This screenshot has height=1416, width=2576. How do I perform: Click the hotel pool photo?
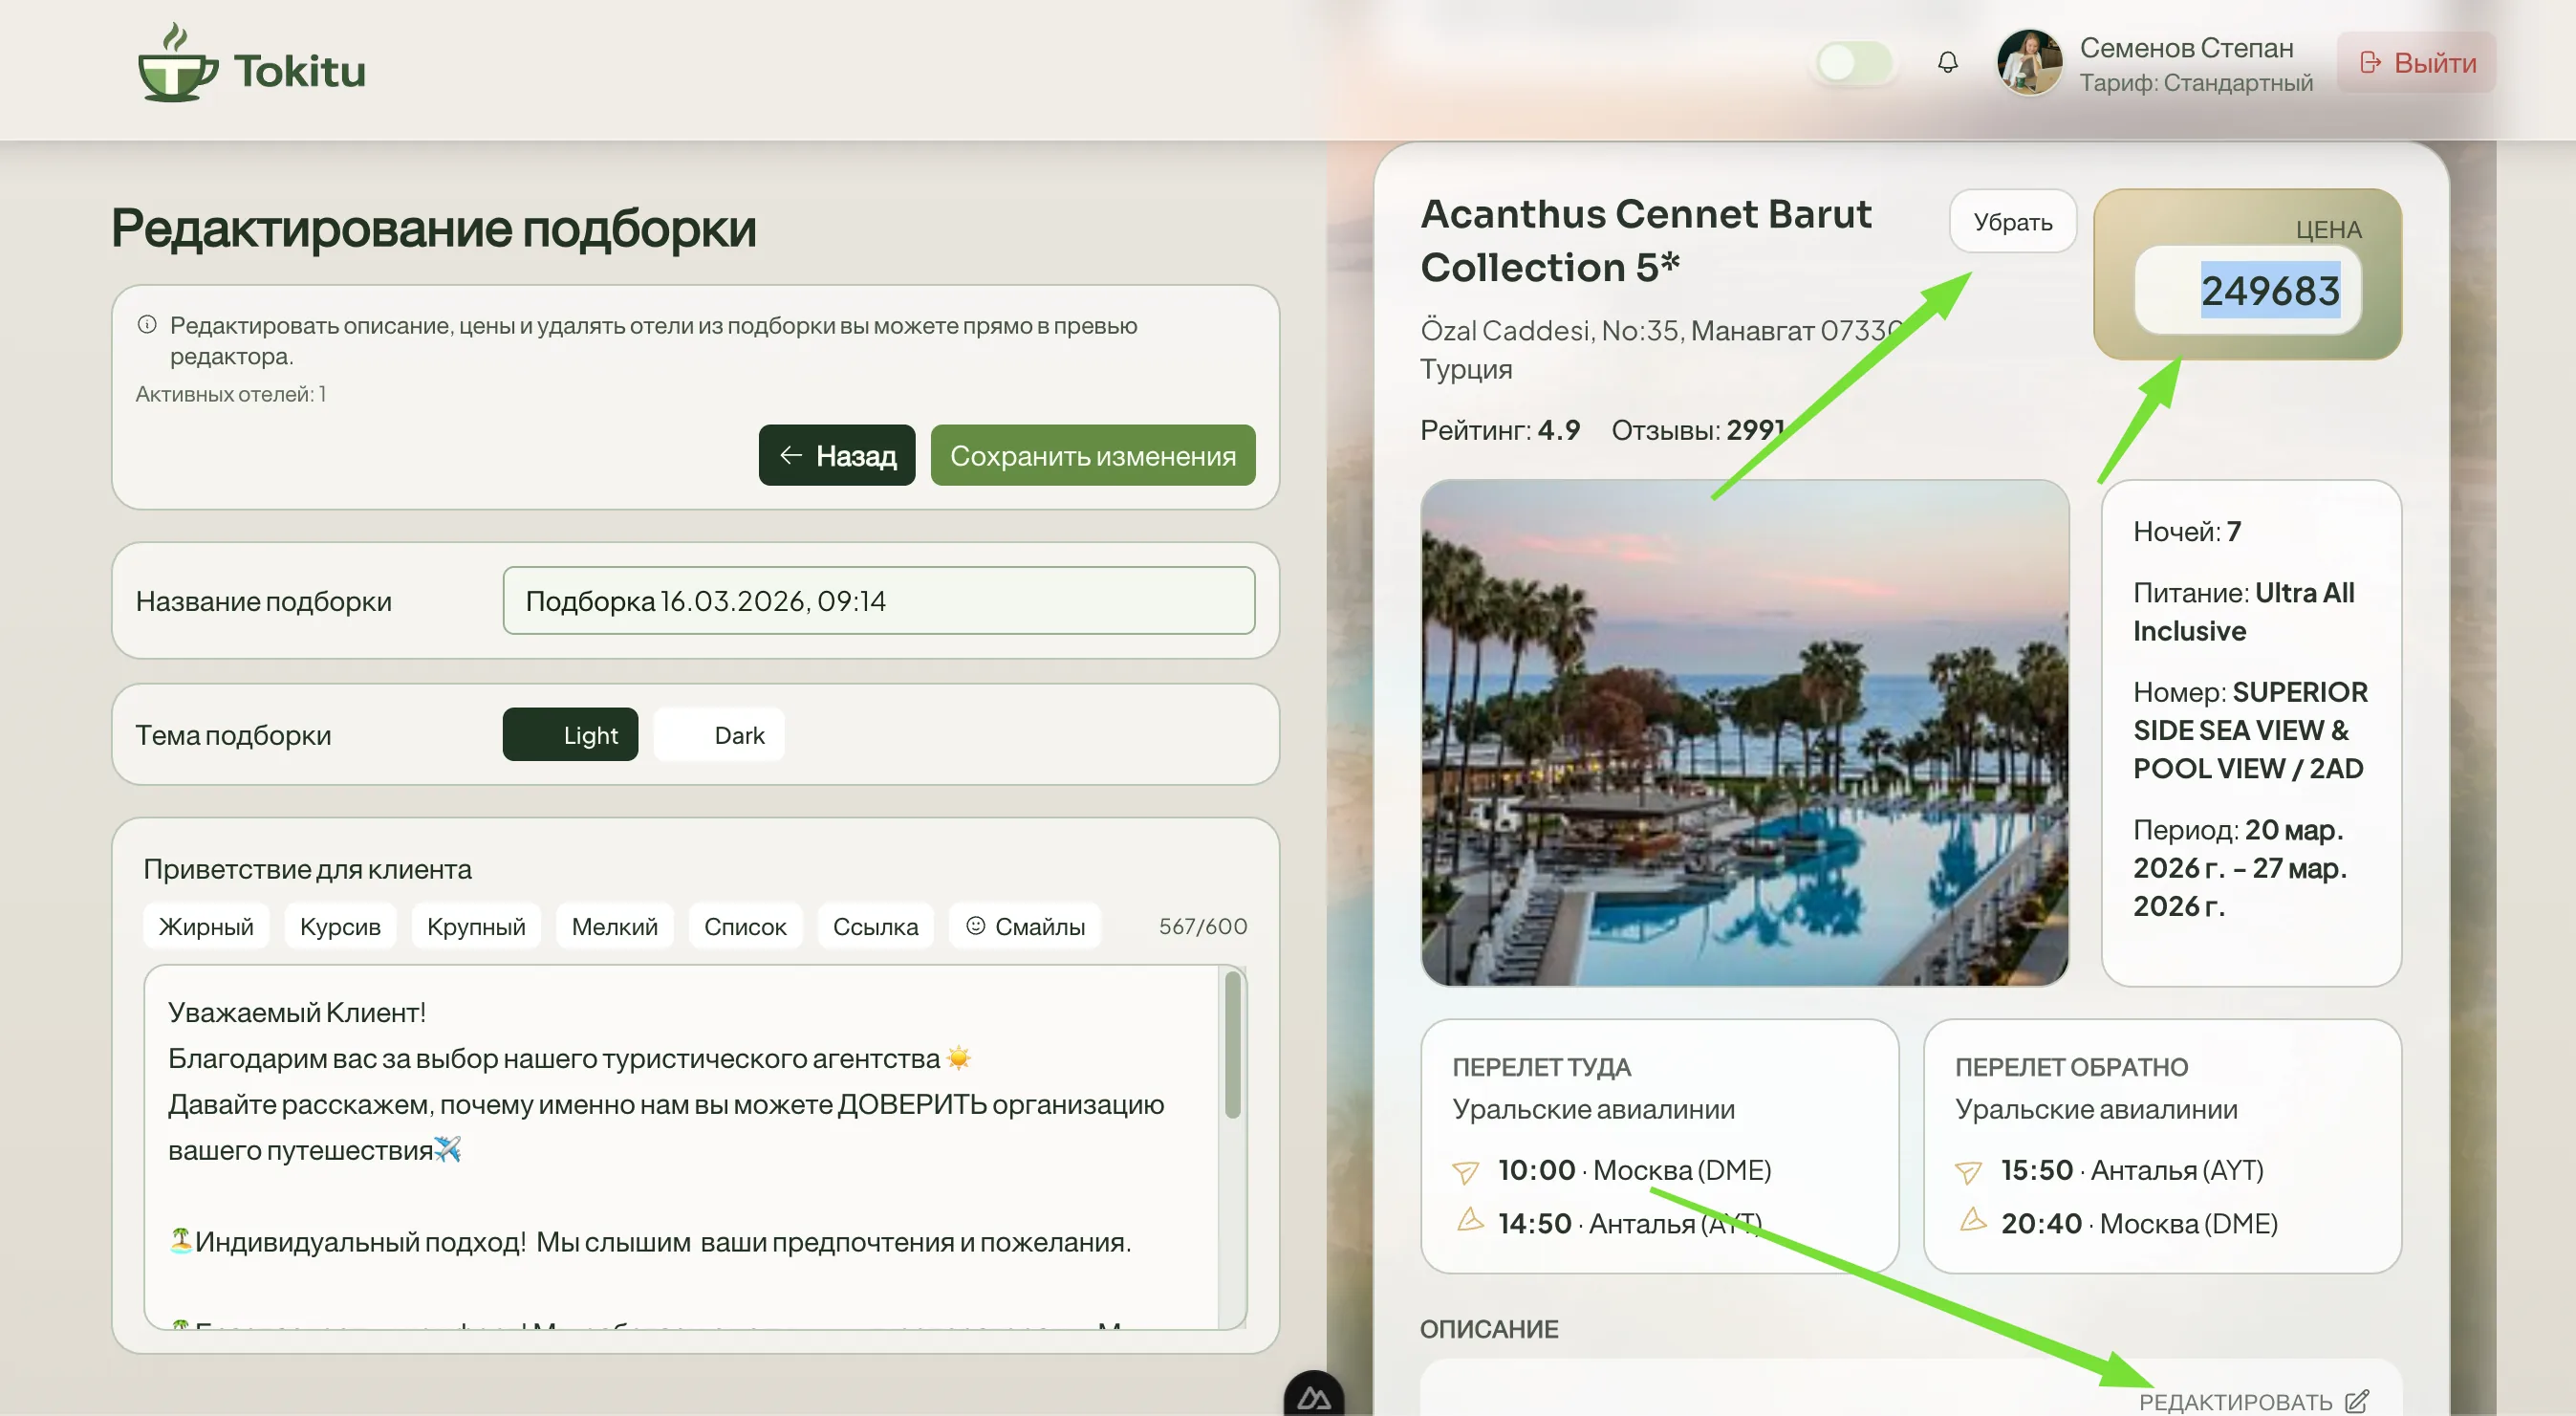pyautogui.click(x=1744, y=733)
